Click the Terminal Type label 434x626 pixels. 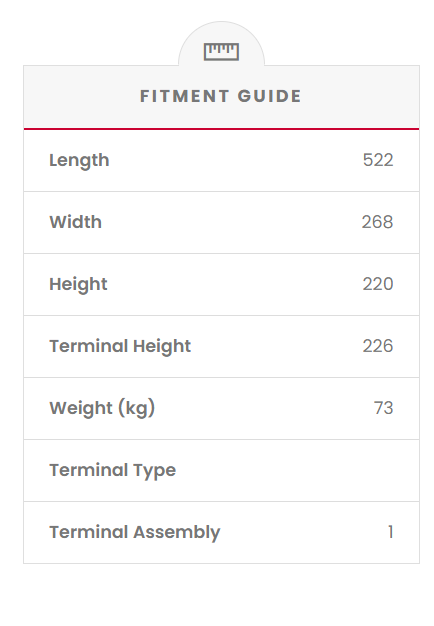(113, 471)
